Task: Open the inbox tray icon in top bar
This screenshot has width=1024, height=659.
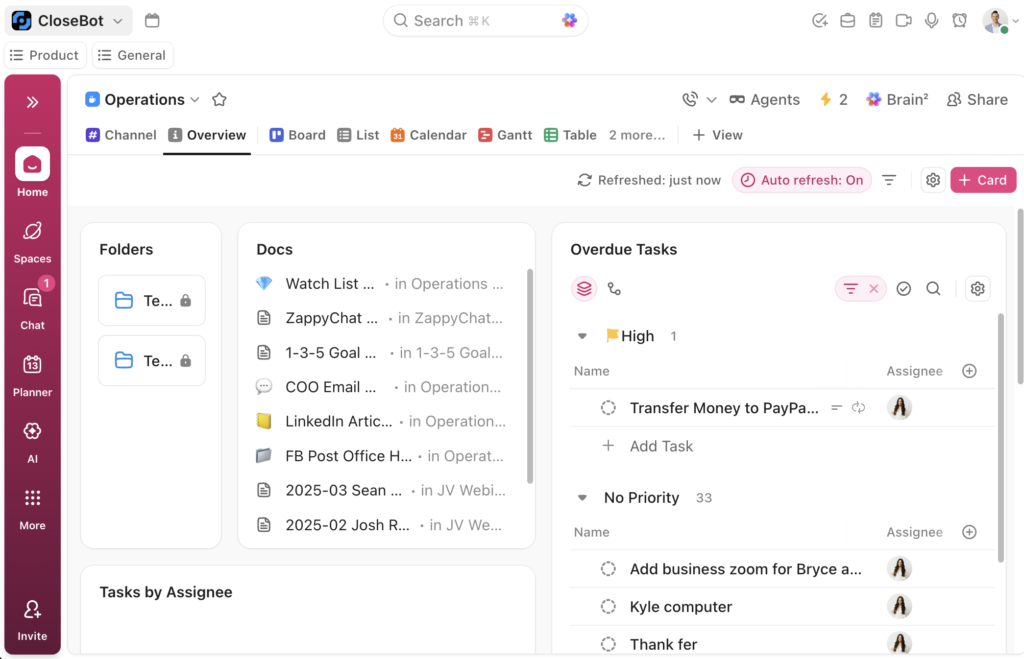Action: coord(848,20)
